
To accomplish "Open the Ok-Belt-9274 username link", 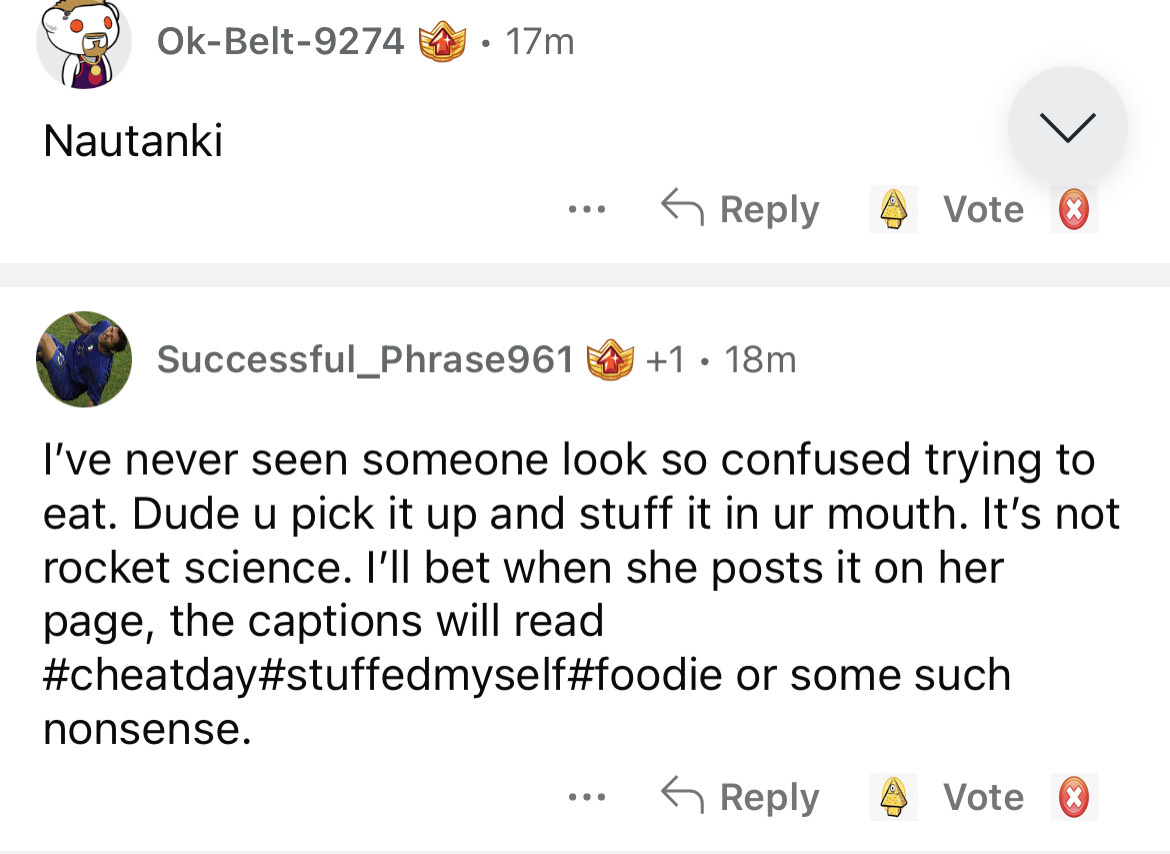I will [280, 42].
